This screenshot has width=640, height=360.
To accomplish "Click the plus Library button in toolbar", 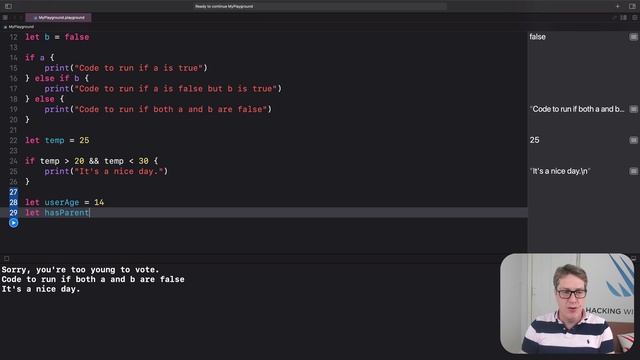I will pyautogui.click(x=618, y=6).
